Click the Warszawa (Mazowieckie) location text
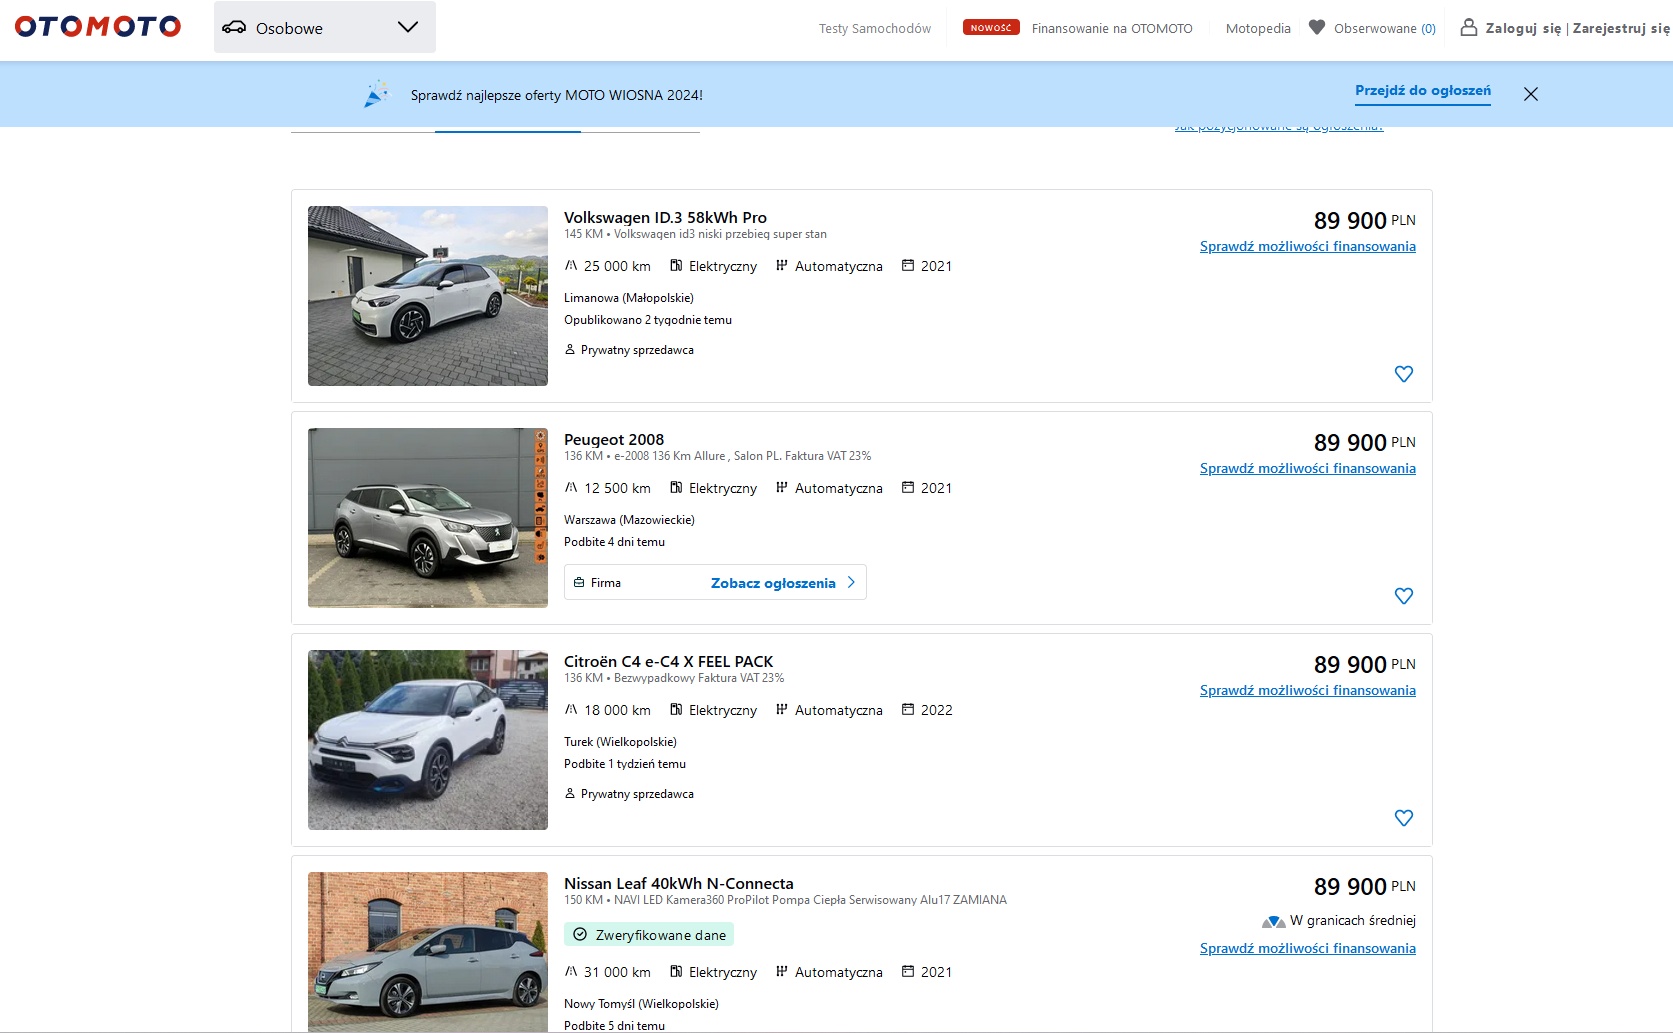The height and width of the screenshot is (1033, 1673). pyautogui.click(x=629, y=520)
